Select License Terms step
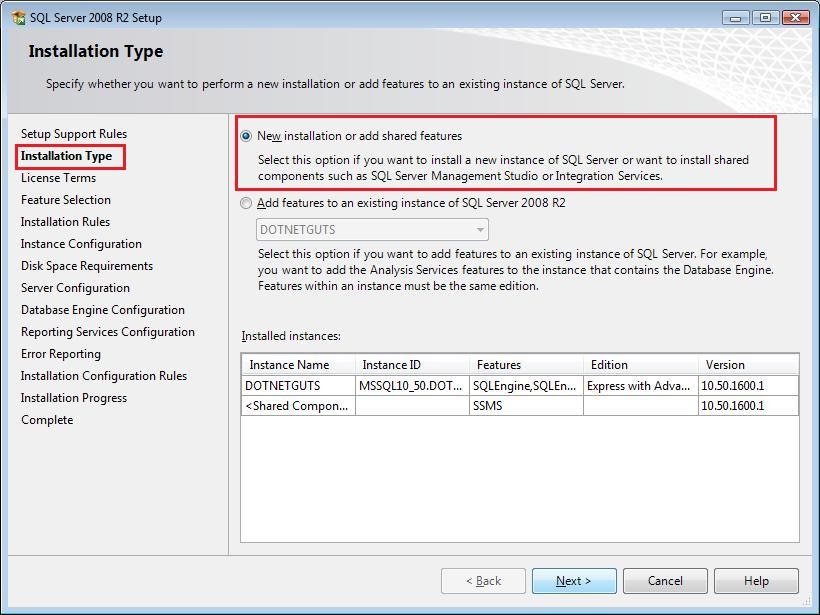 [59, 178]
